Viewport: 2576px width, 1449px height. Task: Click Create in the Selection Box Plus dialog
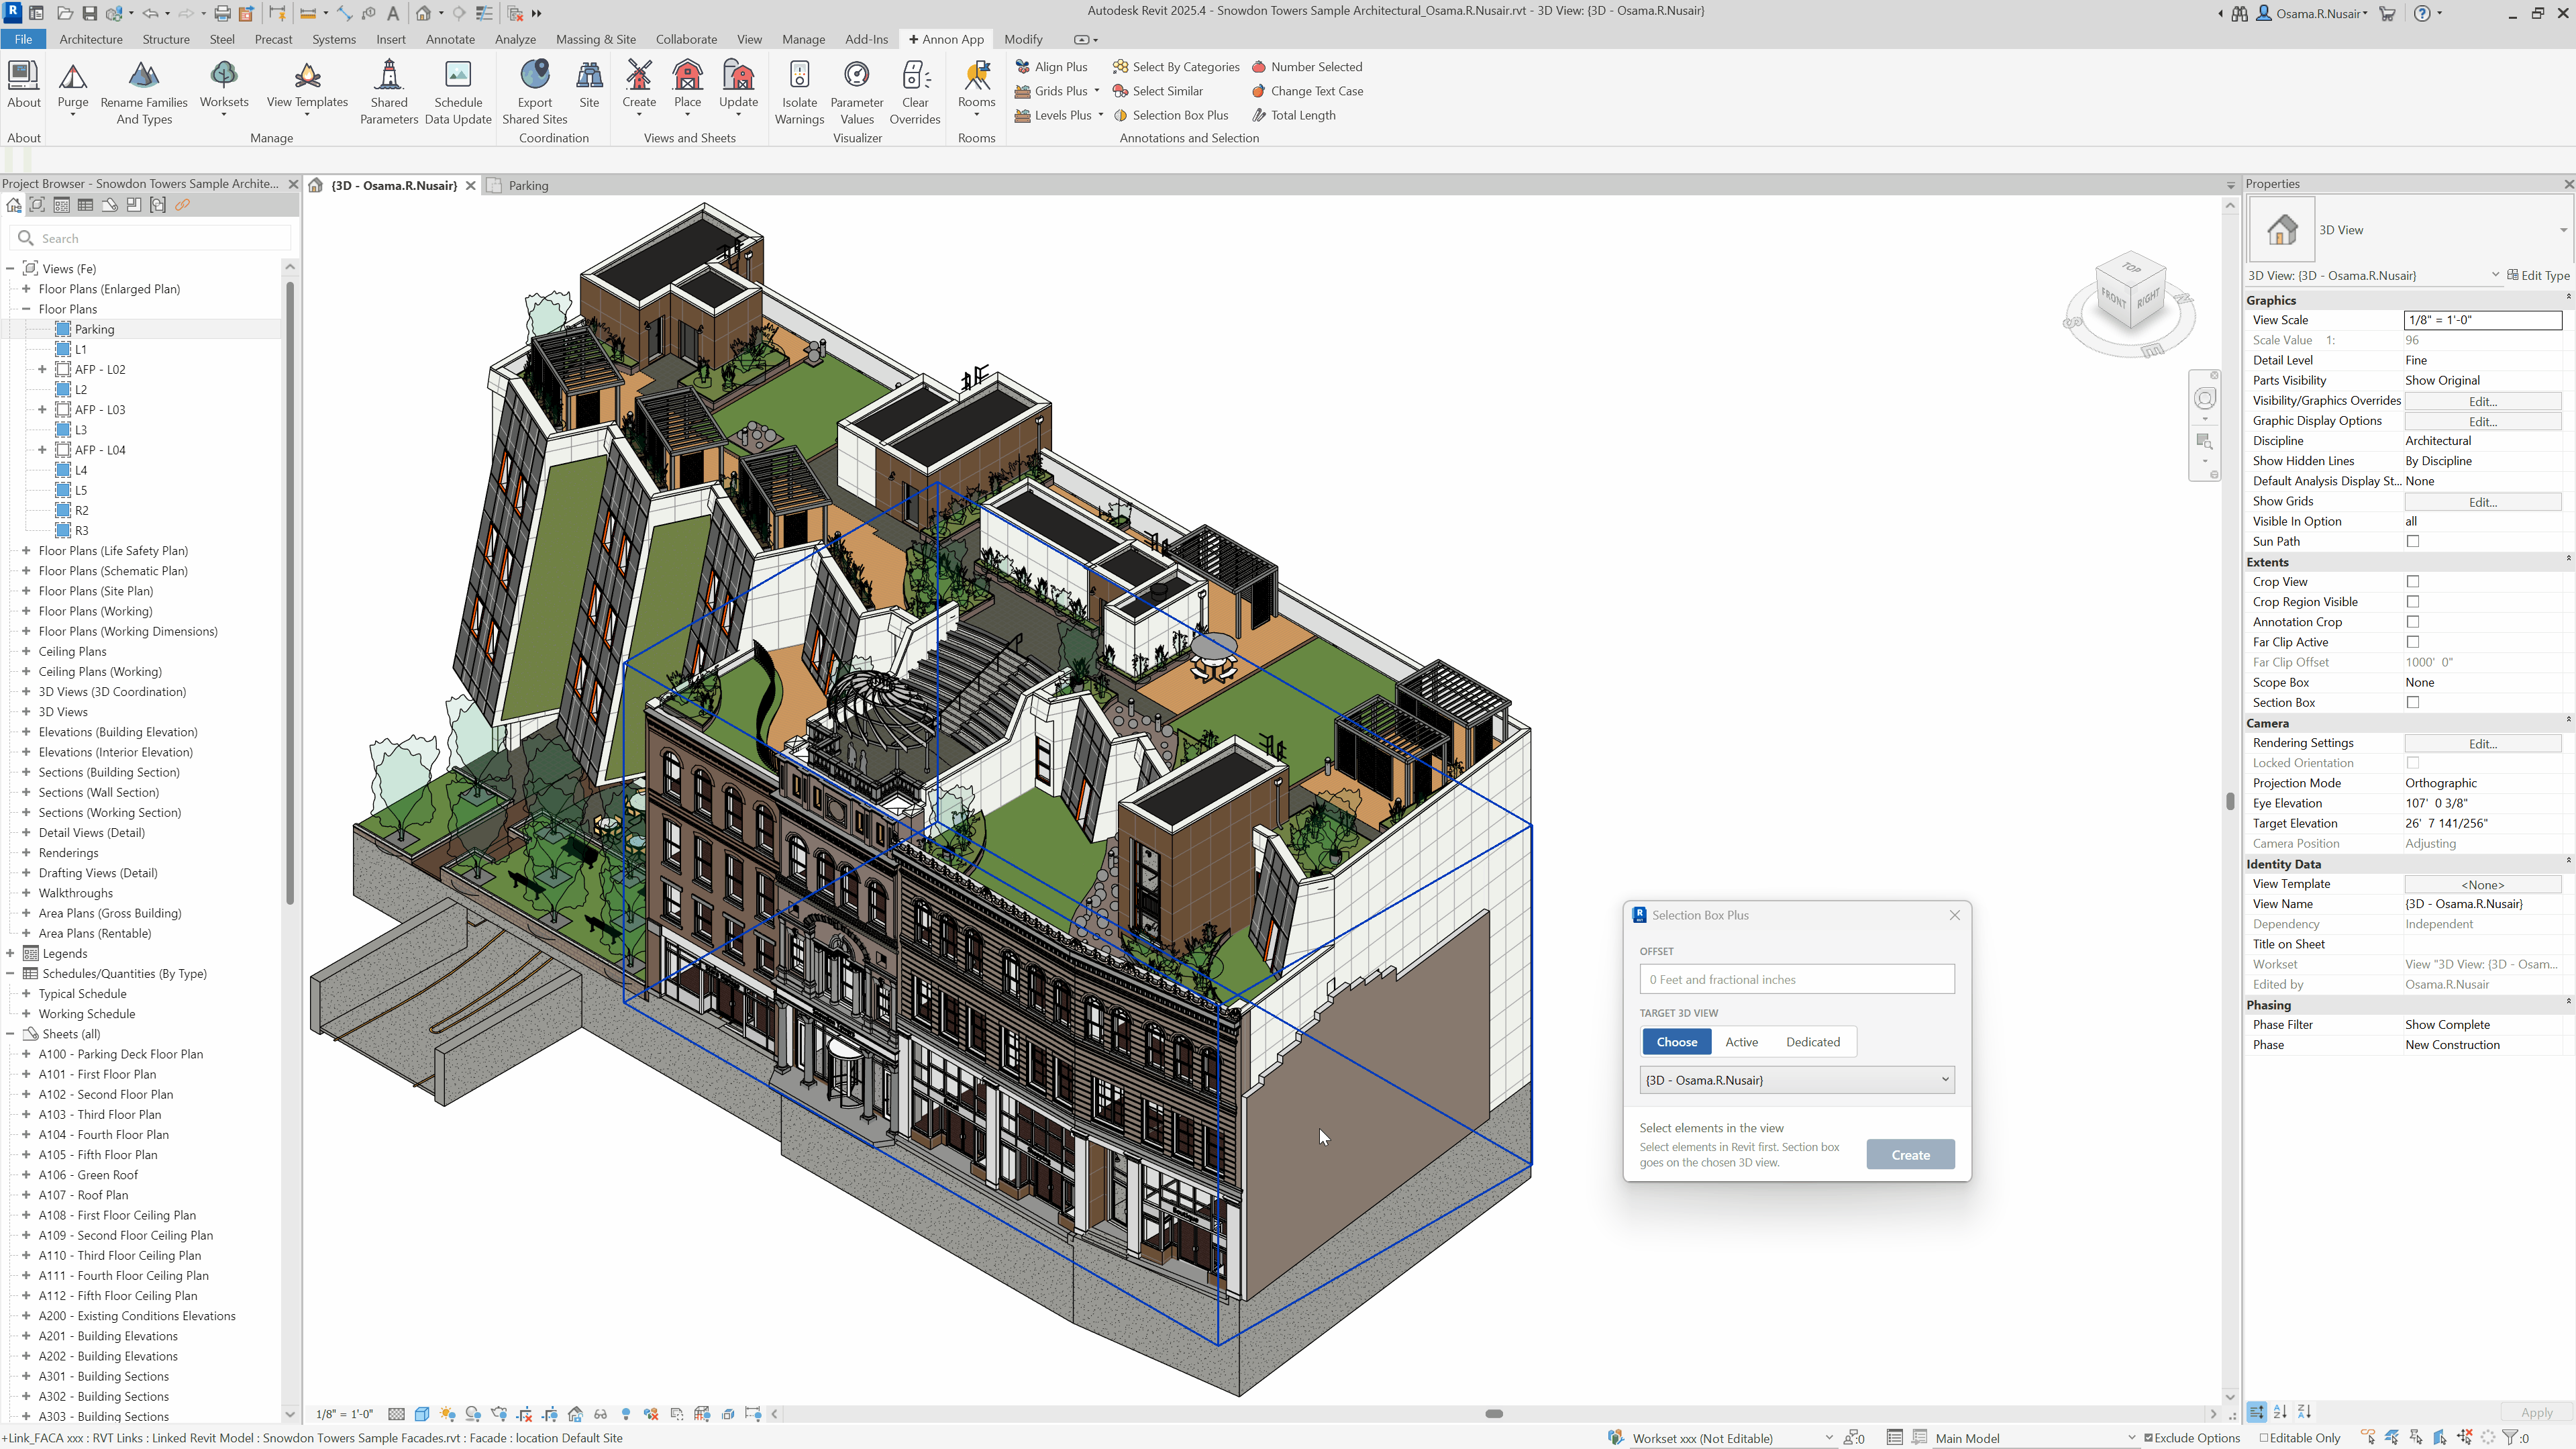[x=1910, y=1155]
